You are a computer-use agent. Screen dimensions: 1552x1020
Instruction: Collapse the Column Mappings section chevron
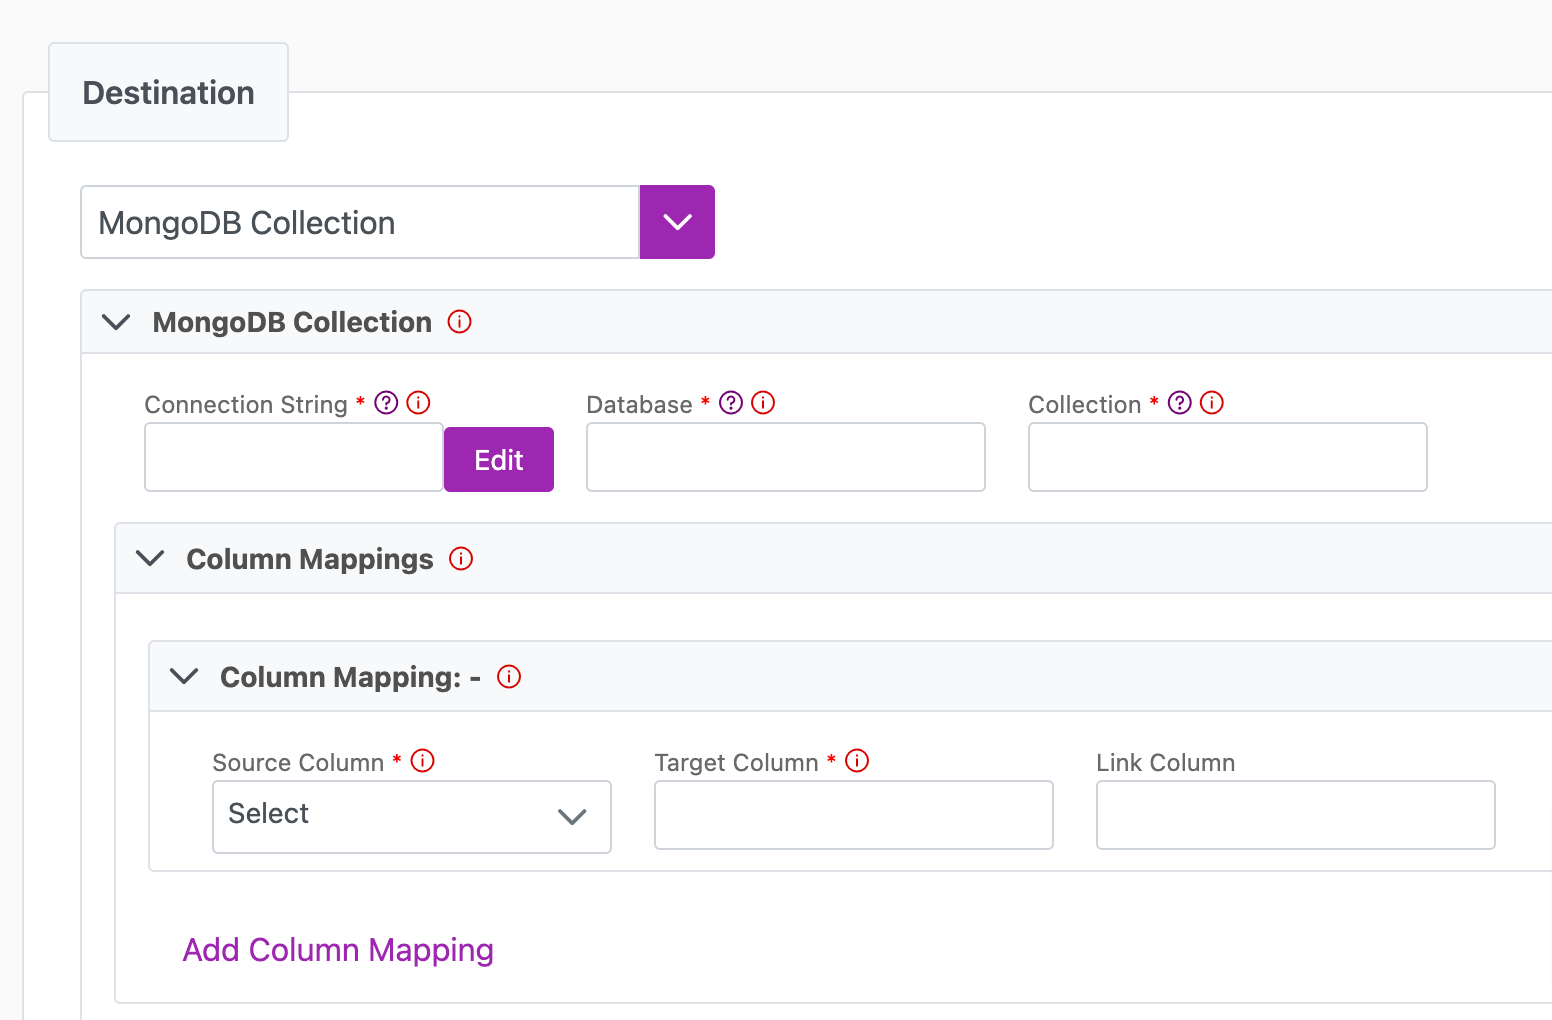click(x=150, y=558)
